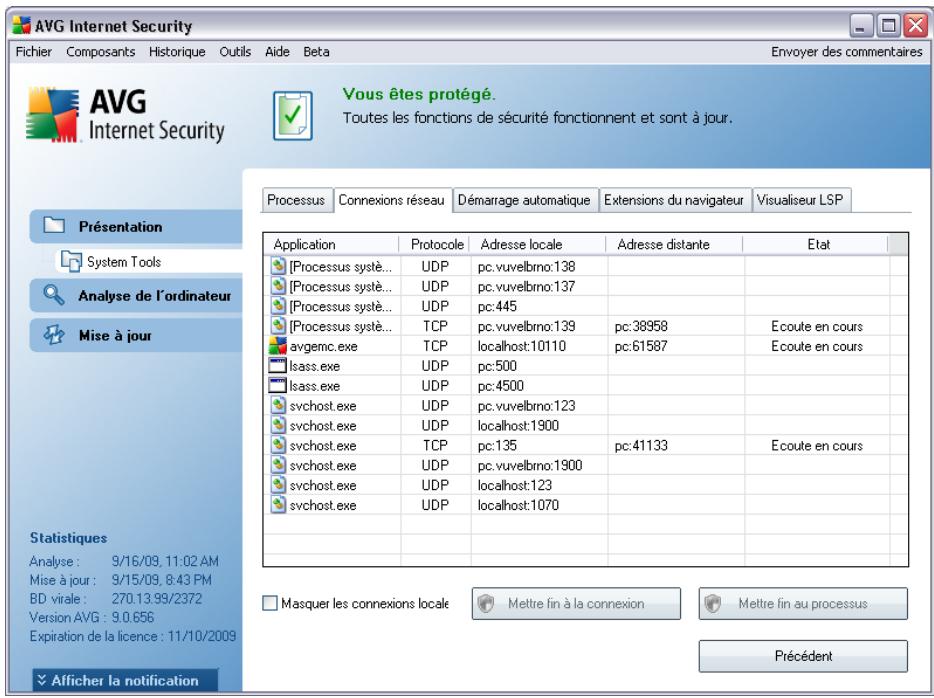Viewport: 934px width, 698px height.
Task: Open the Aide menu
Action: [x=277, y=52]
